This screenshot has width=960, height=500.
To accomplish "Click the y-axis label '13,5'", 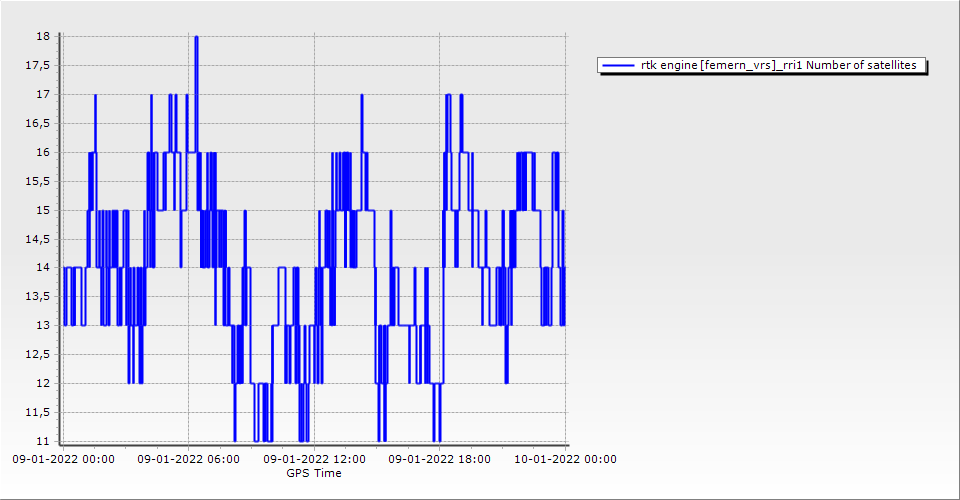I will coord(38,297).
